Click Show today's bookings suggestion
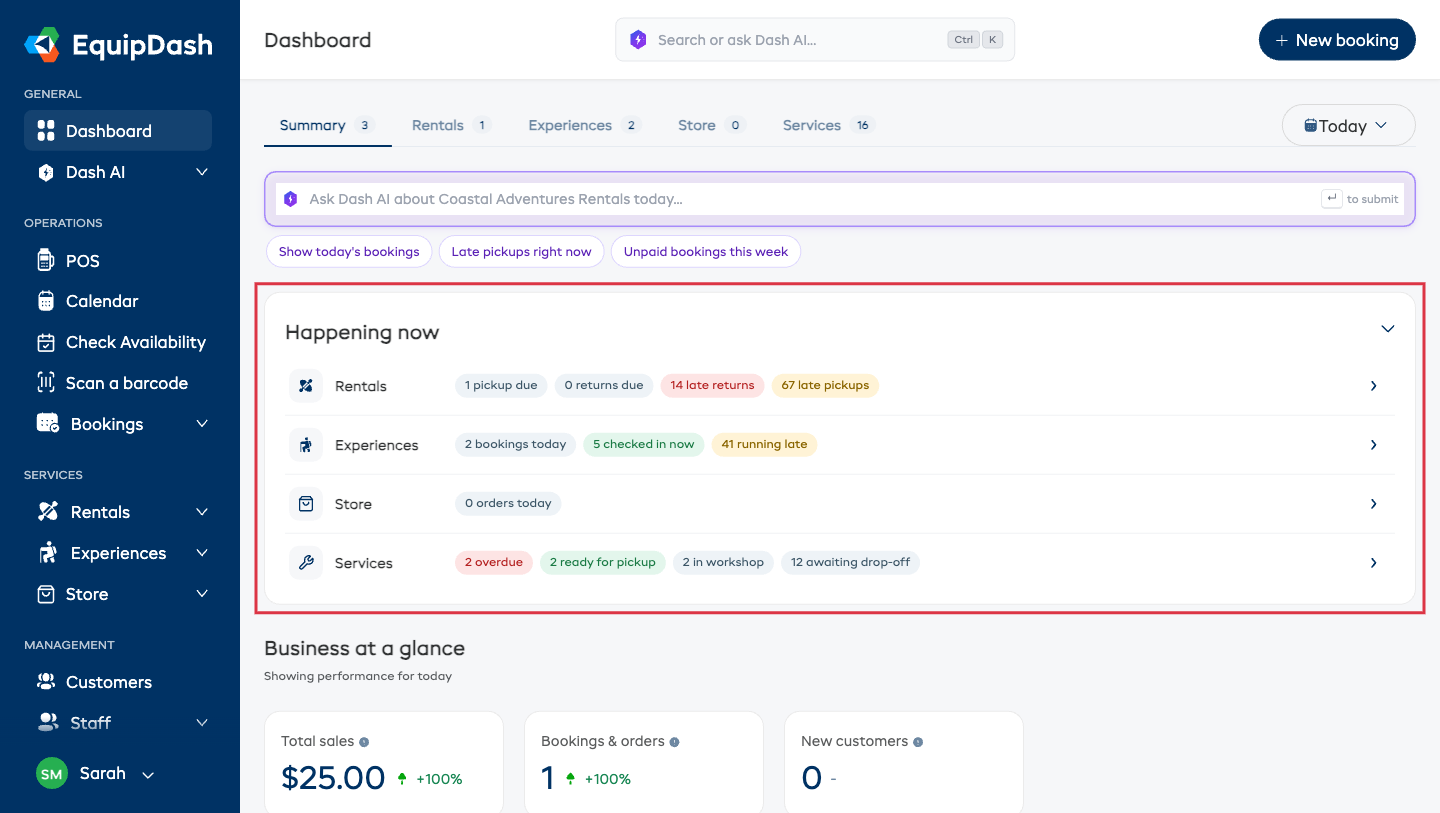Screen dimensions: 1440x813 click(x=349, y=252)
